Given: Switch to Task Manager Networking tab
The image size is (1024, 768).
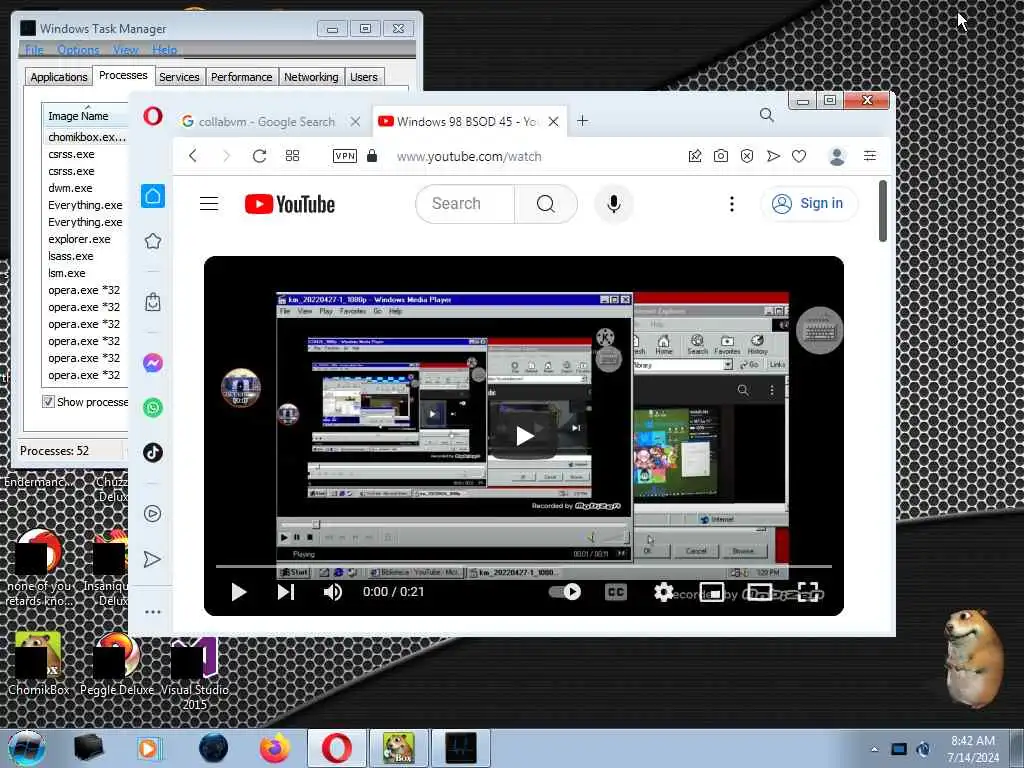Looking at the screenshot, I should [312, 77].
